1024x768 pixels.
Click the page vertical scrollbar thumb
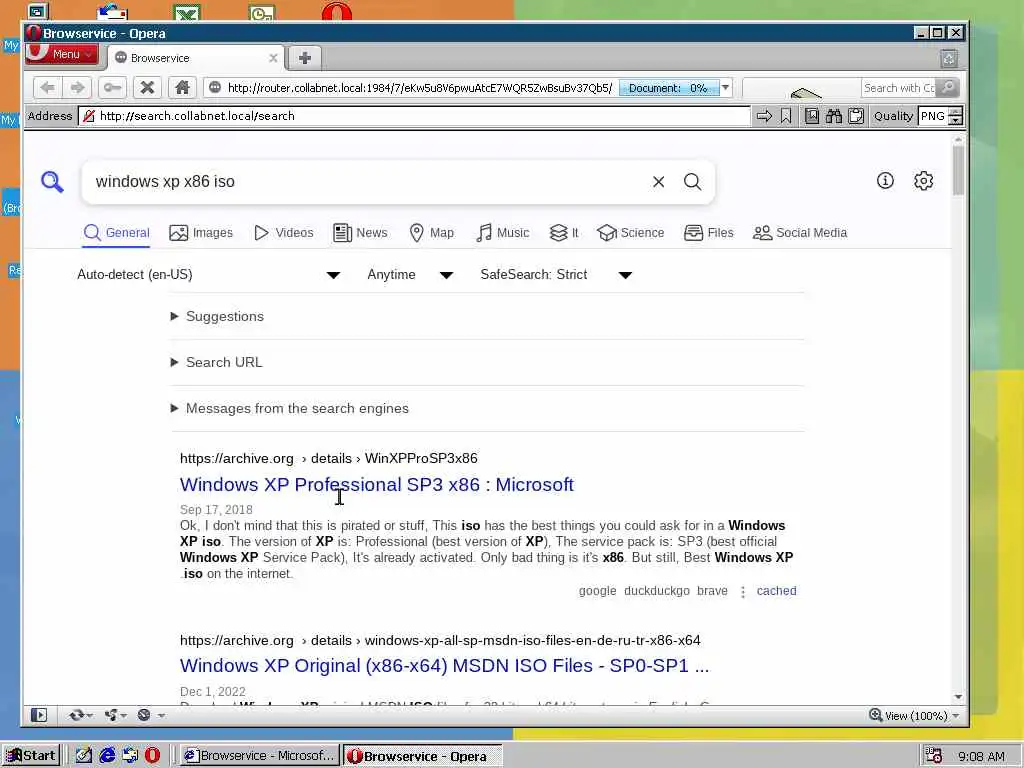tap(958, 170)
